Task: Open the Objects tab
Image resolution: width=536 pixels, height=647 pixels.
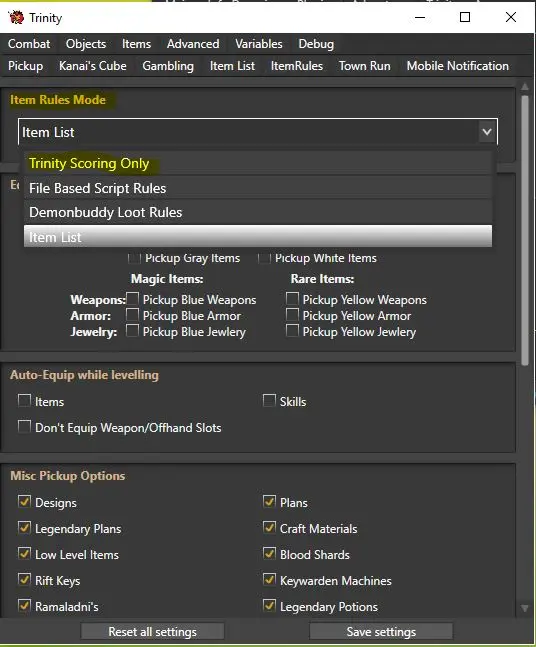Action: [x=86, y=44]
